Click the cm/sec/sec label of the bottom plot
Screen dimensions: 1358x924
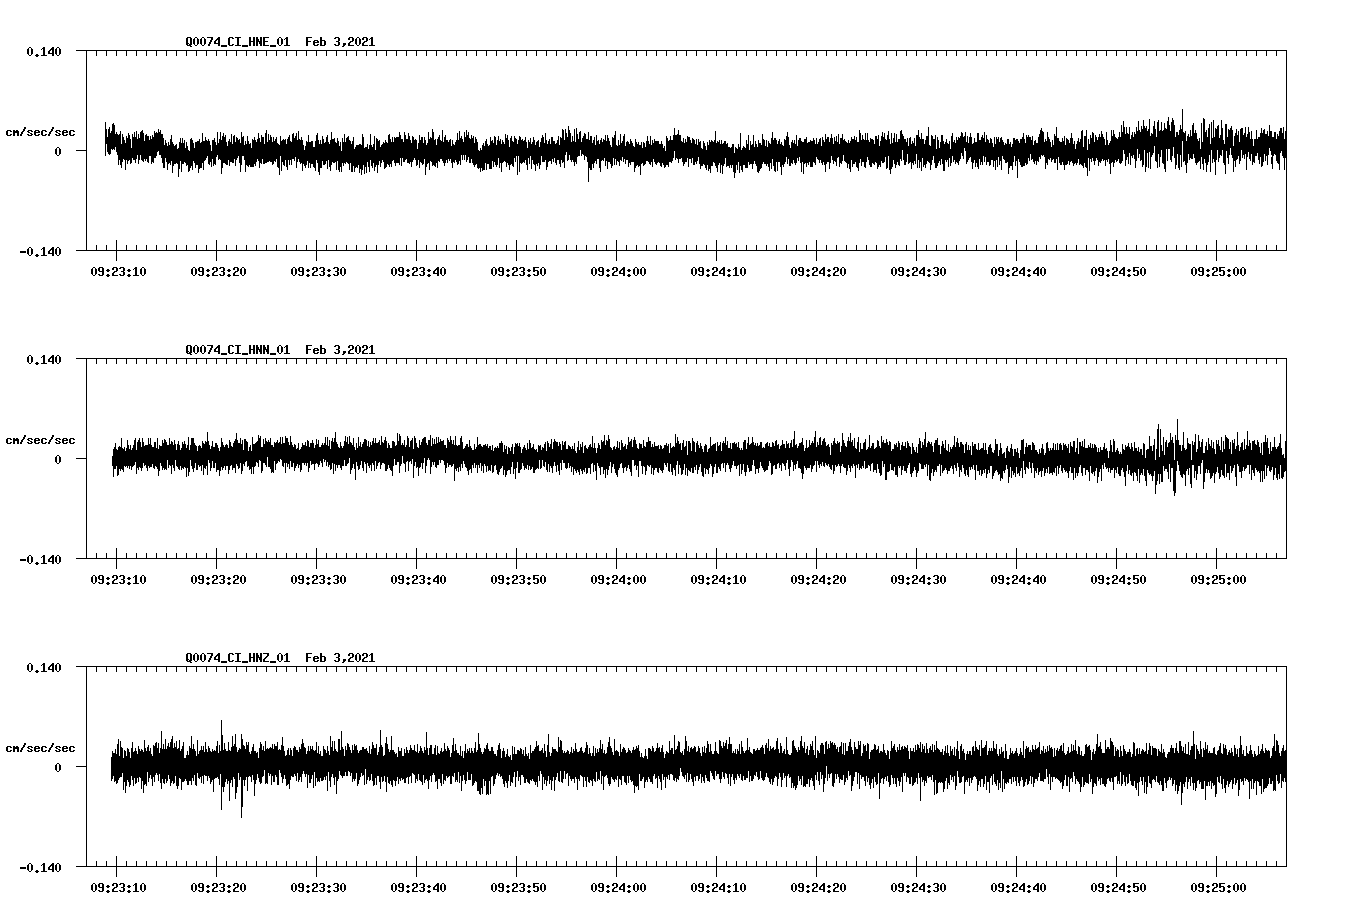tap(41, 746)
